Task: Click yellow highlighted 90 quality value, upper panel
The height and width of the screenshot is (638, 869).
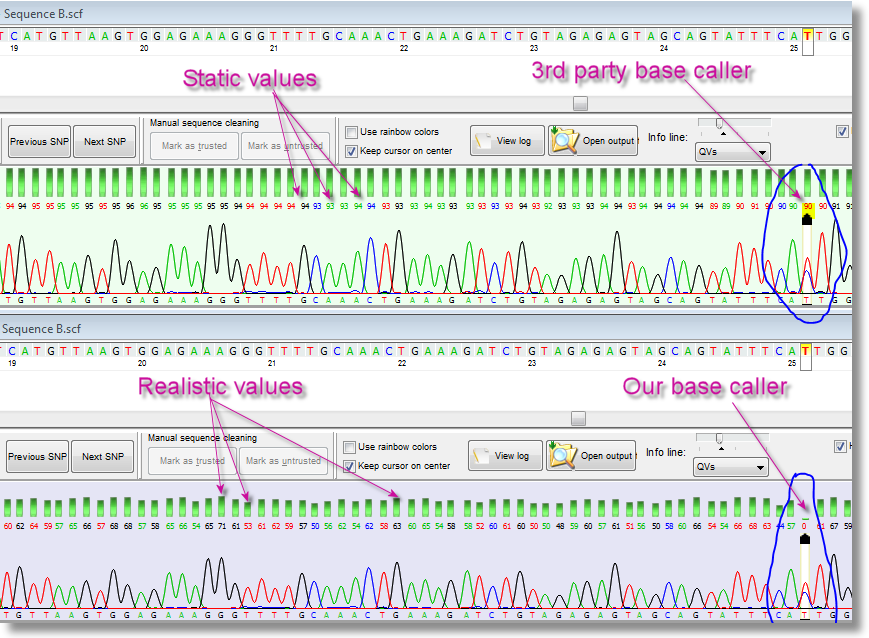Action: [807, 206]
